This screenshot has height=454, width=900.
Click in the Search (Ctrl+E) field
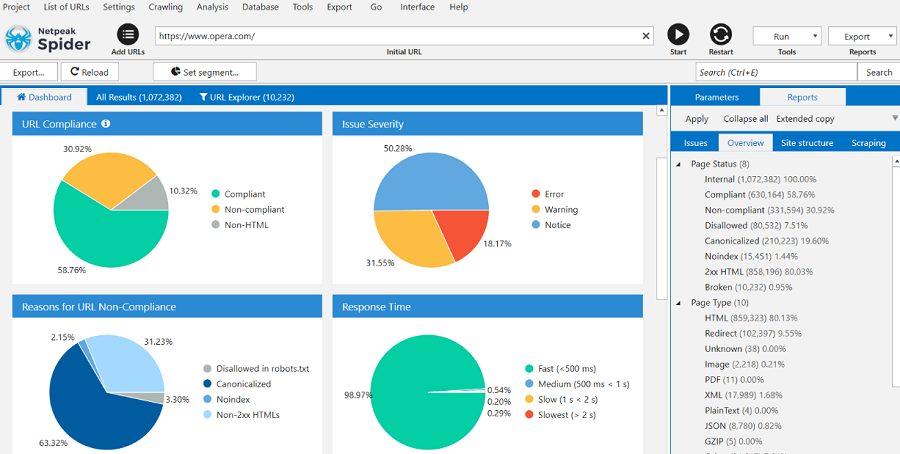click(x=775, y=72)
